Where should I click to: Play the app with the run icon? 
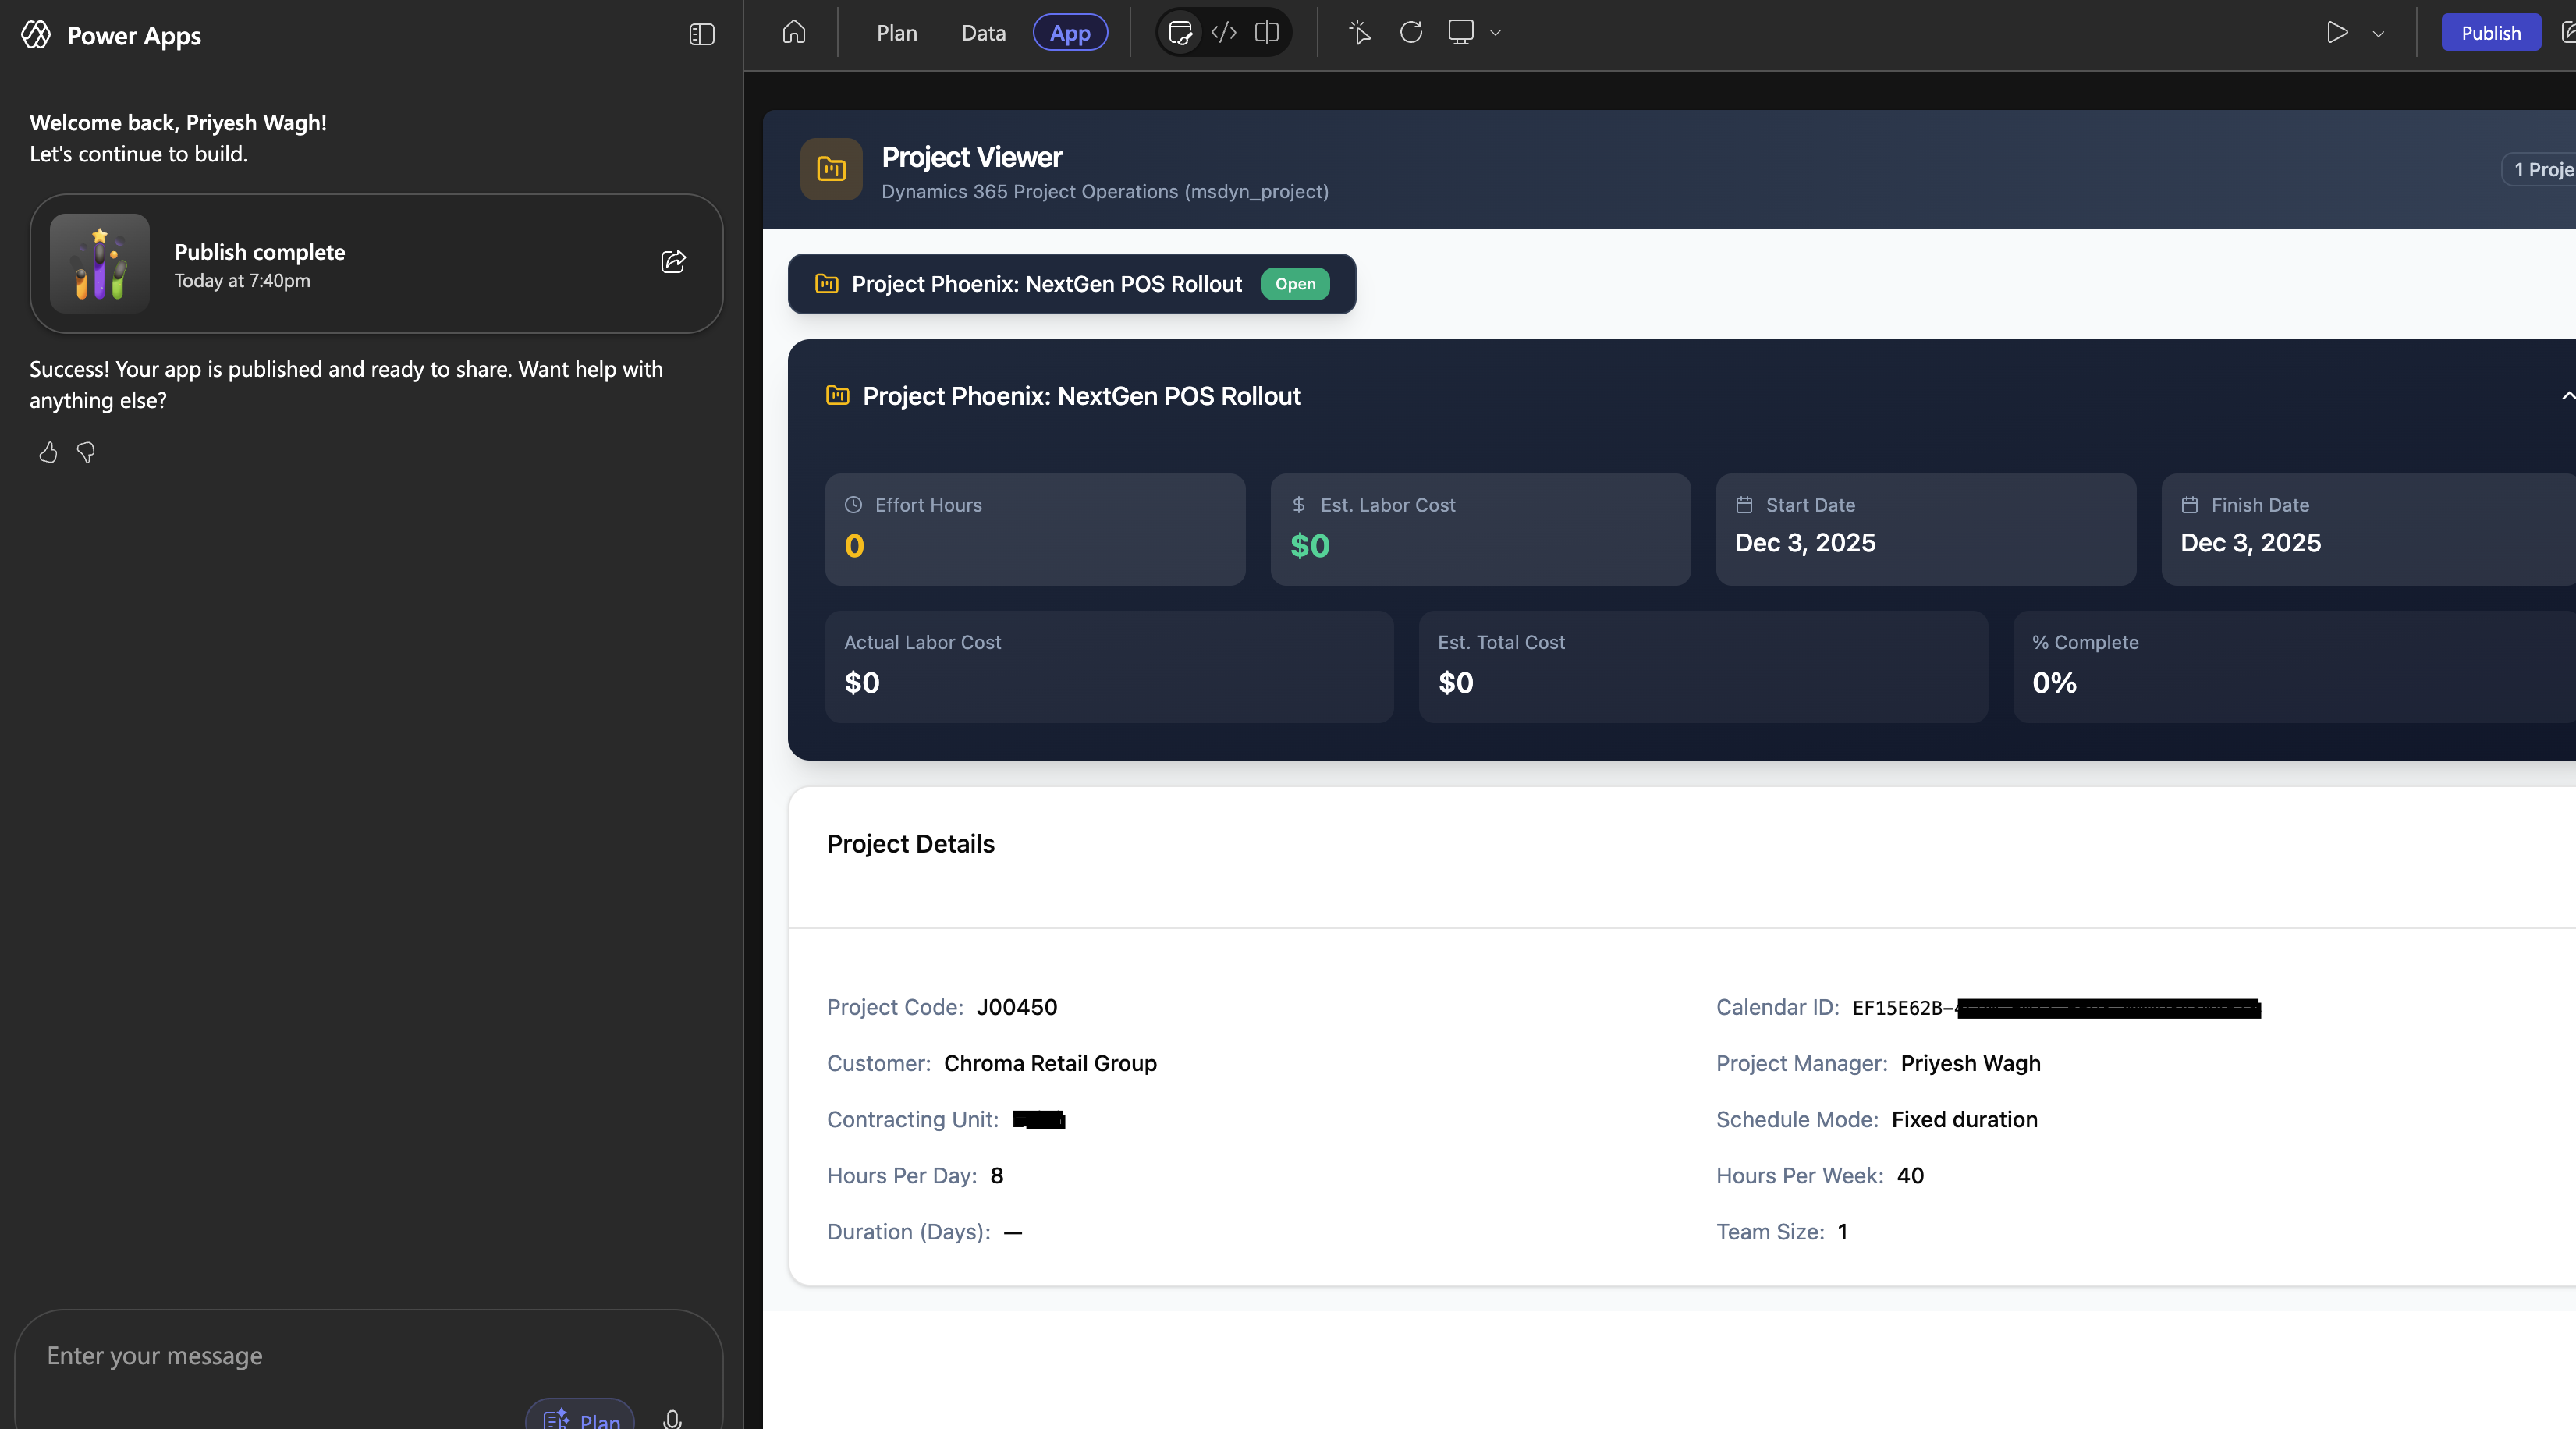(2337, 33)
